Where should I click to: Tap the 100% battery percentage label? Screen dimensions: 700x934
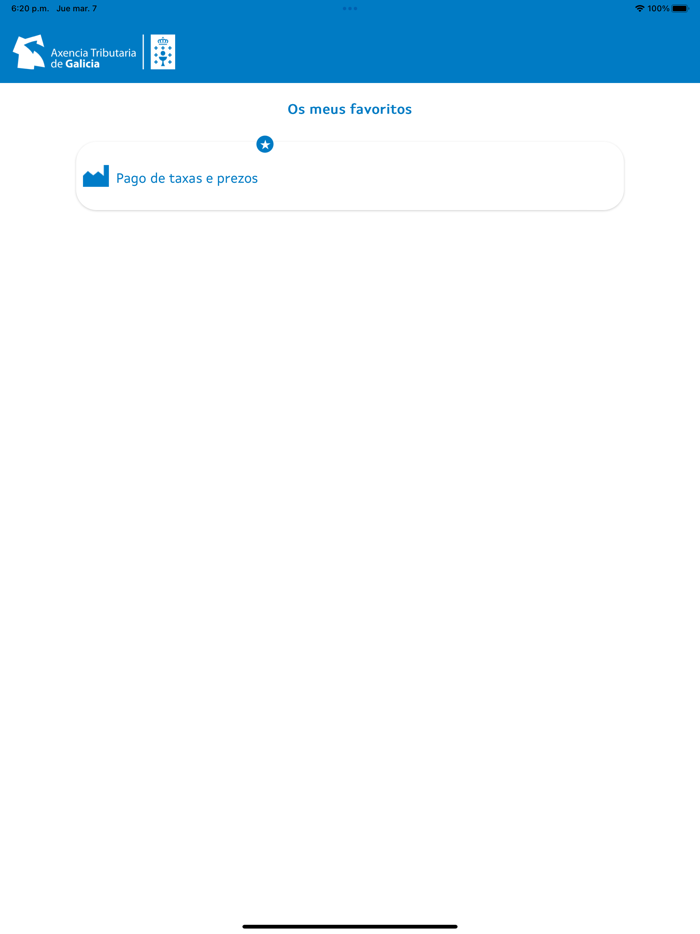point(658,8)
